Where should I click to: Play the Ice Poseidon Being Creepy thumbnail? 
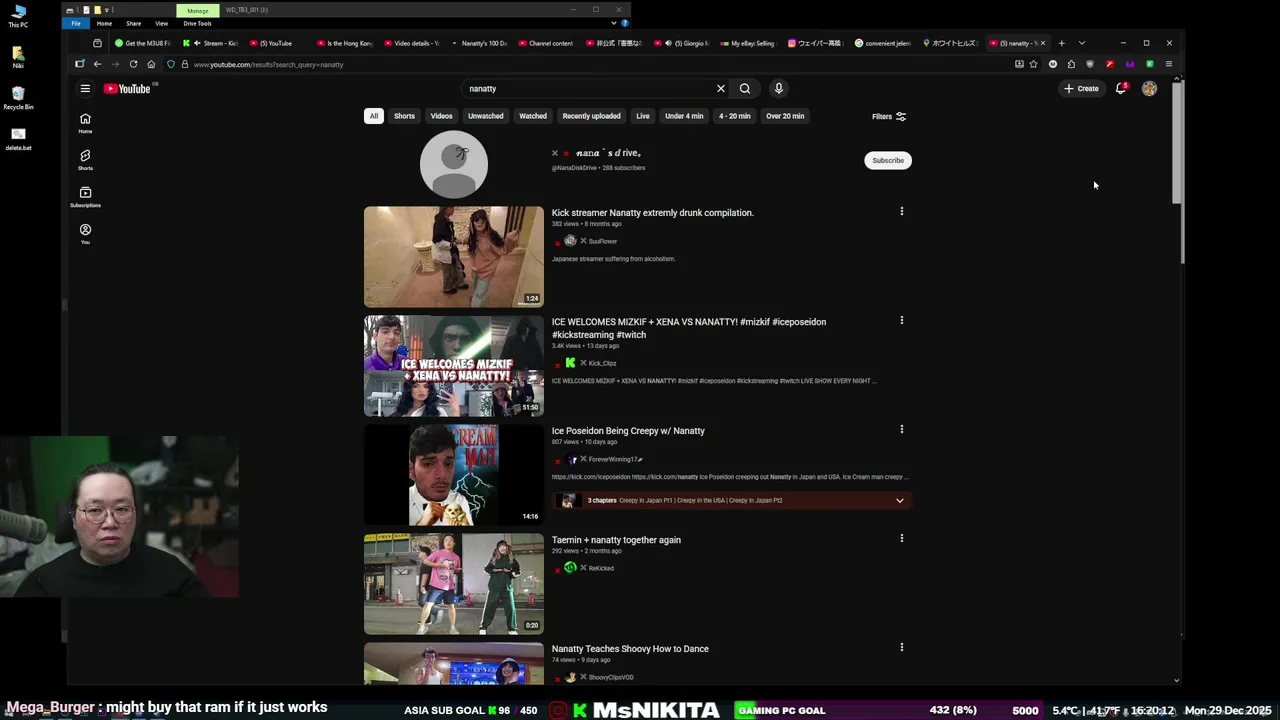click(x=454, y=475)
